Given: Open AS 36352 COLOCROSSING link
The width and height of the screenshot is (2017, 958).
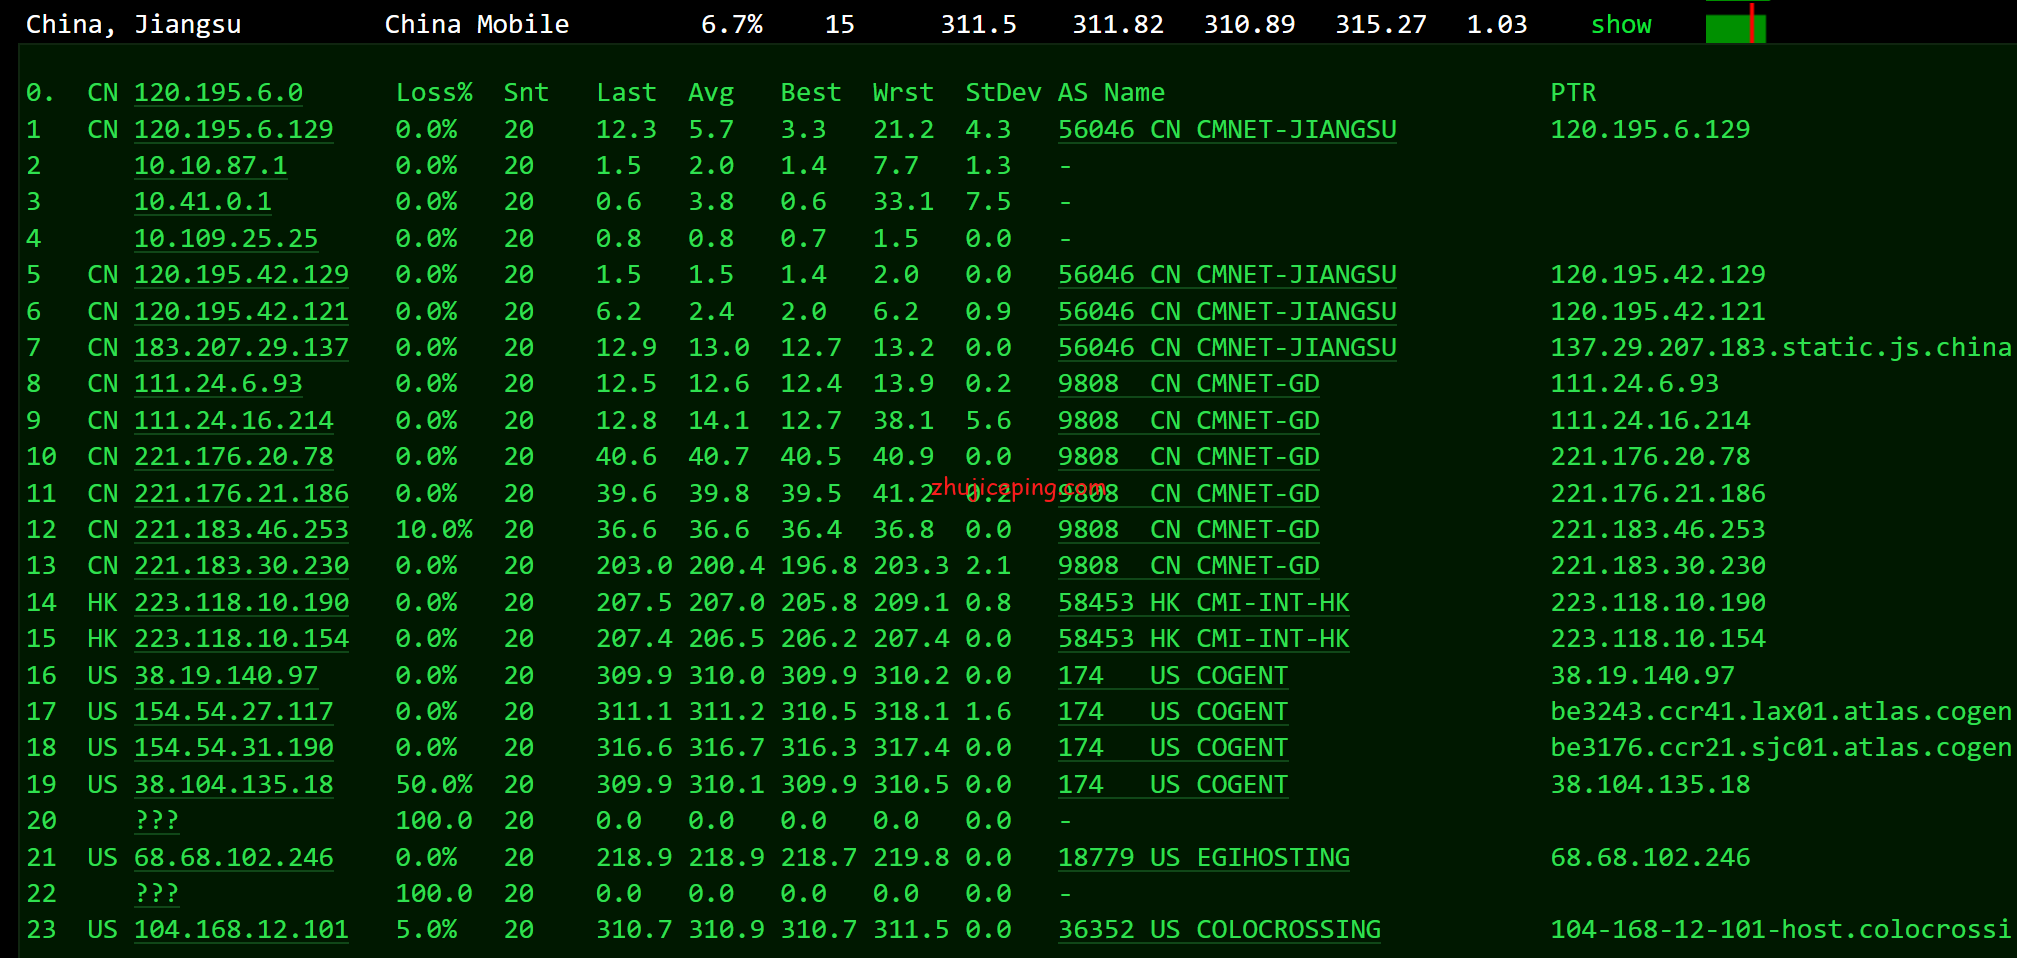Looking at the screenshot, I should coord(1219,930).
